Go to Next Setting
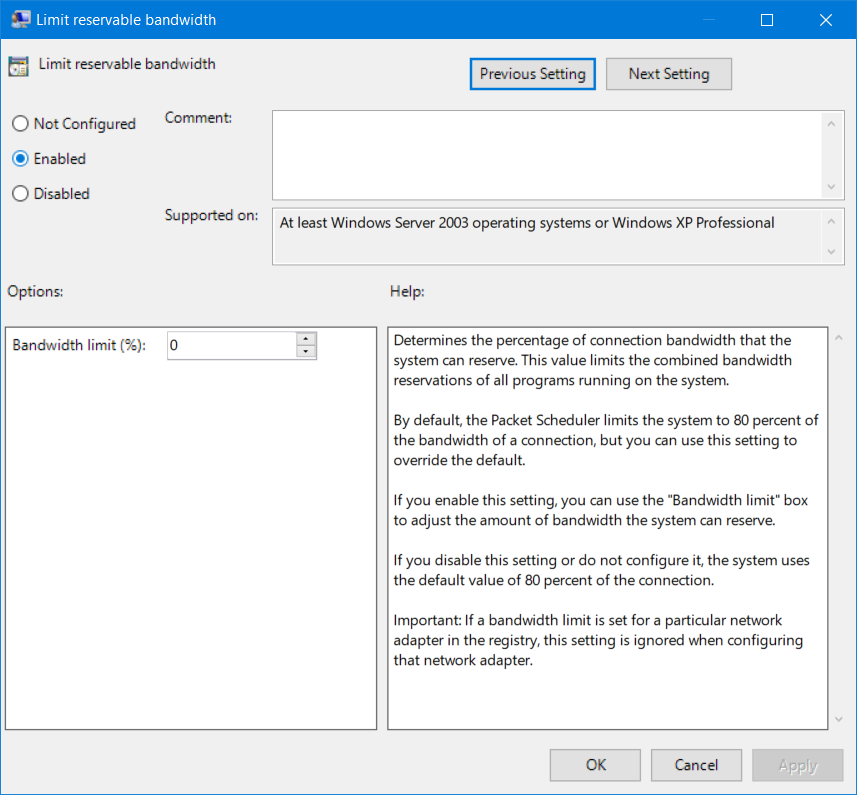The height and width of the screenshot is (795, 857). click(x=668, y=74)
